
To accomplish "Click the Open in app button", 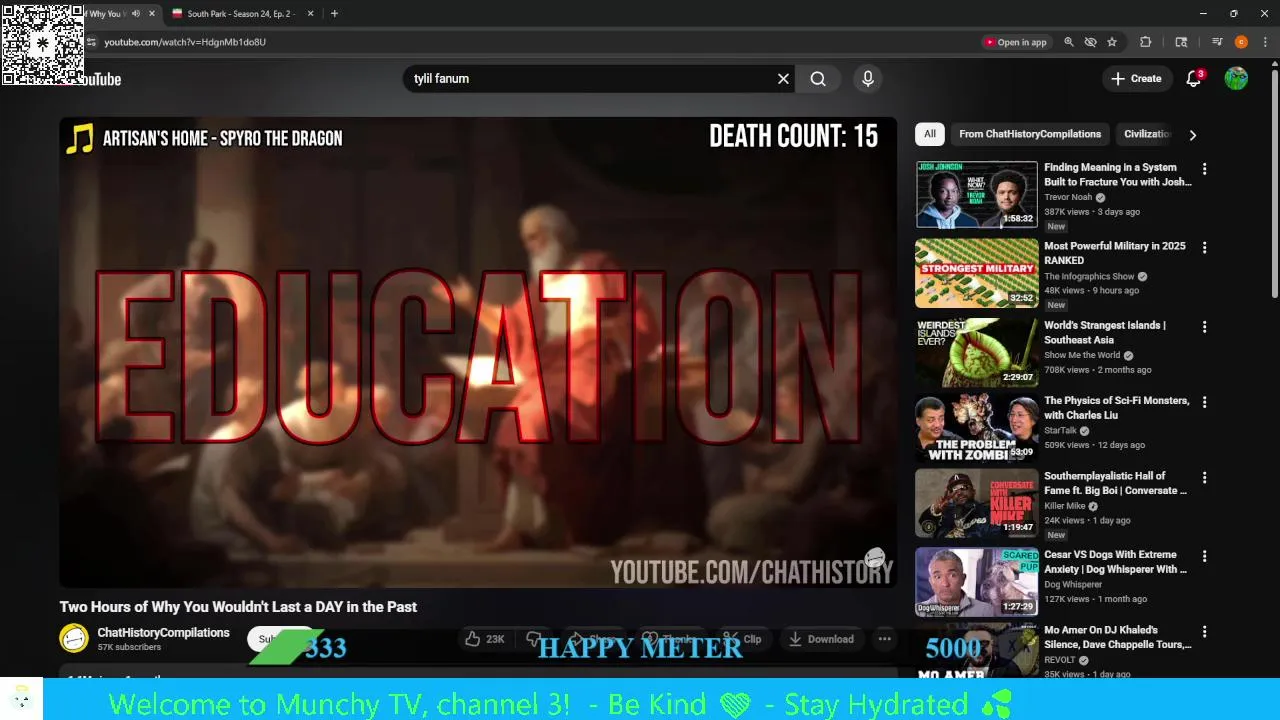I will 1016,42.
